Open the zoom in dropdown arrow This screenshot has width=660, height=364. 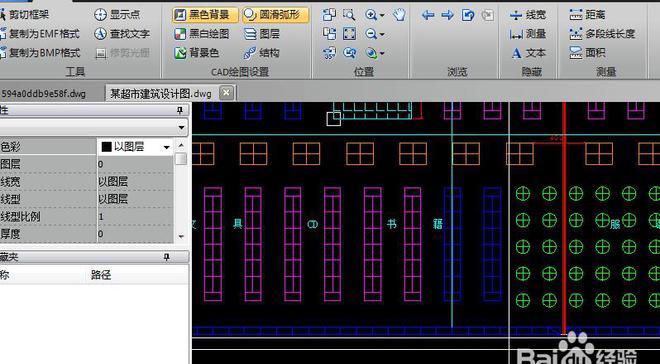point(382,16)
